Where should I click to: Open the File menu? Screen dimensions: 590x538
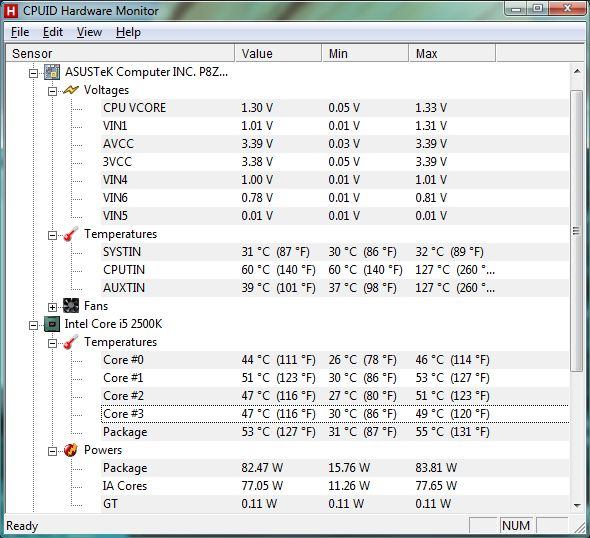click(20, 32)
